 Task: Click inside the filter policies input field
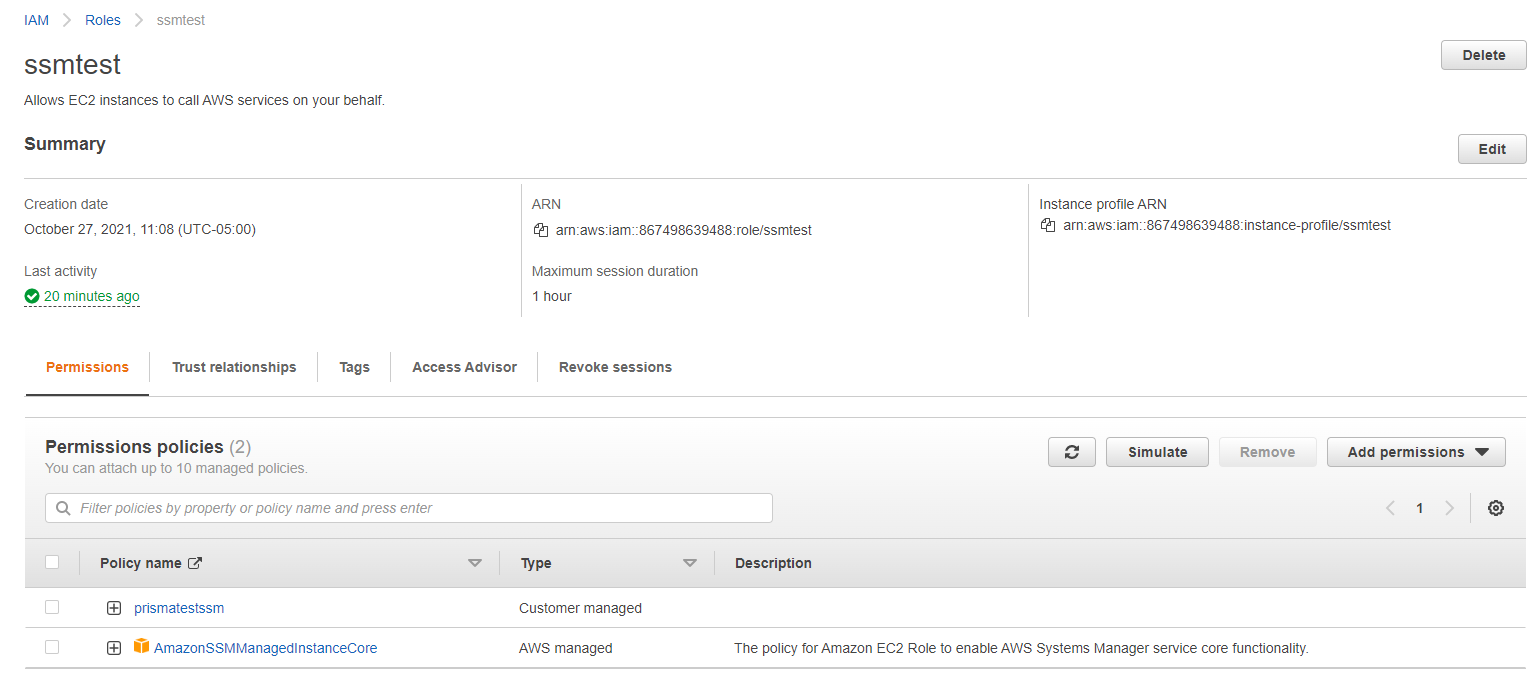pos(400,508)
